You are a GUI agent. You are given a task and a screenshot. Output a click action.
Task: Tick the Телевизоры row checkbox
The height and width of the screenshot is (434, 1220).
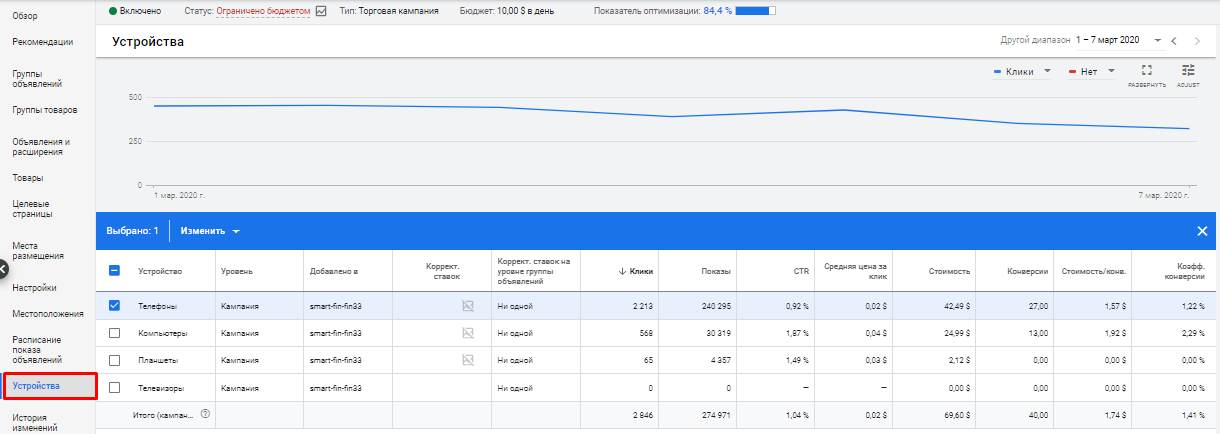coord(114,387)
